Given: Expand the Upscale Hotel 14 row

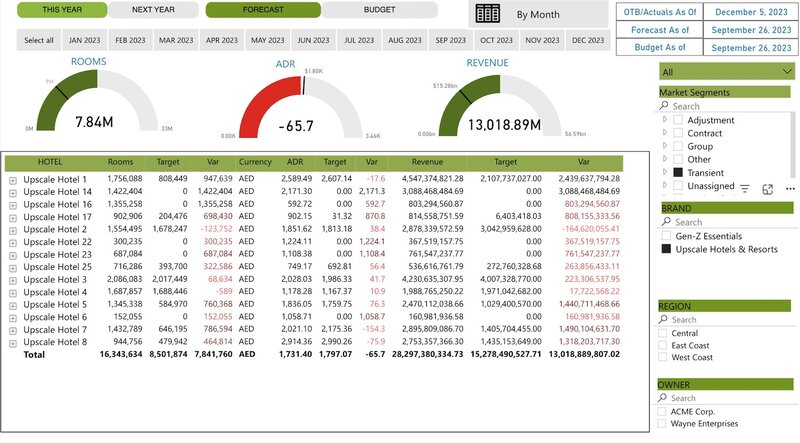Looking at the screenshot, I should click(x=13, y=193).
